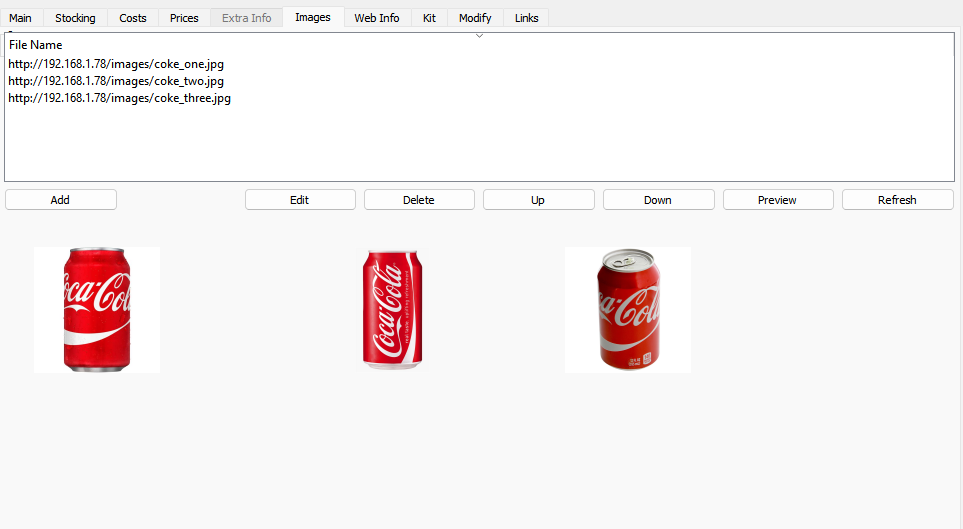Switch to the Main tab
Viewport: 963px width, 529px height.
20,18
